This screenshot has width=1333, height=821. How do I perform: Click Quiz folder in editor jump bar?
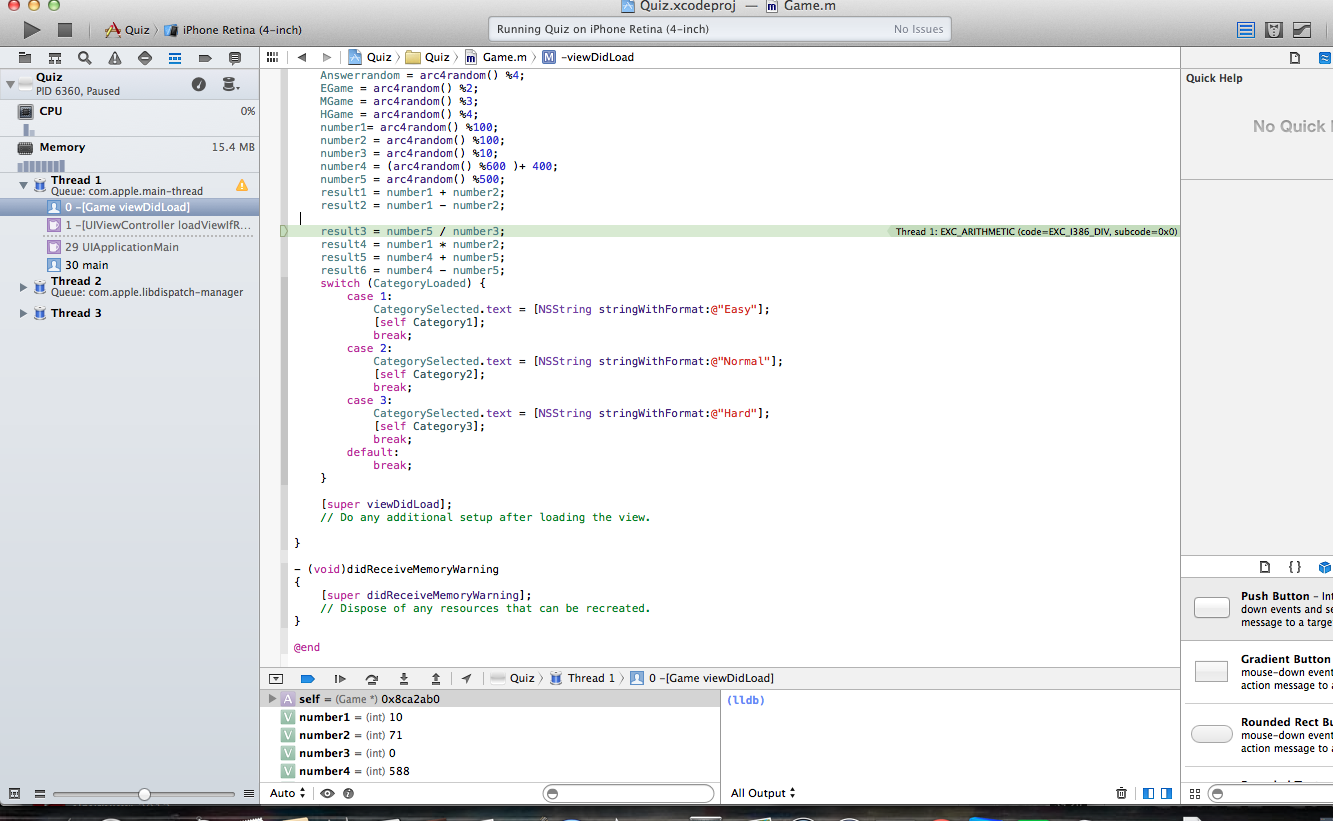click(x=428, y=57)
